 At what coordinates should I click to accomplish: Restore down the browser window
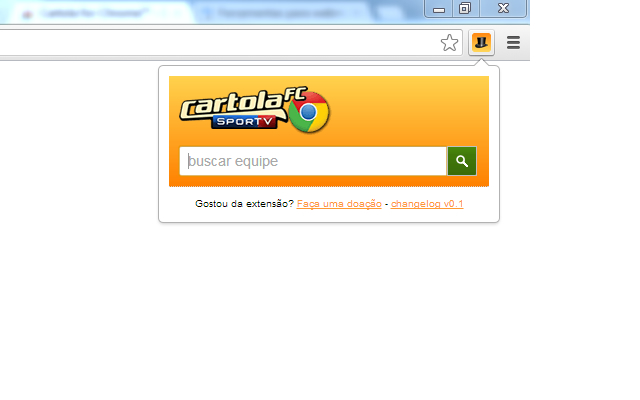[x=464, y=9]
